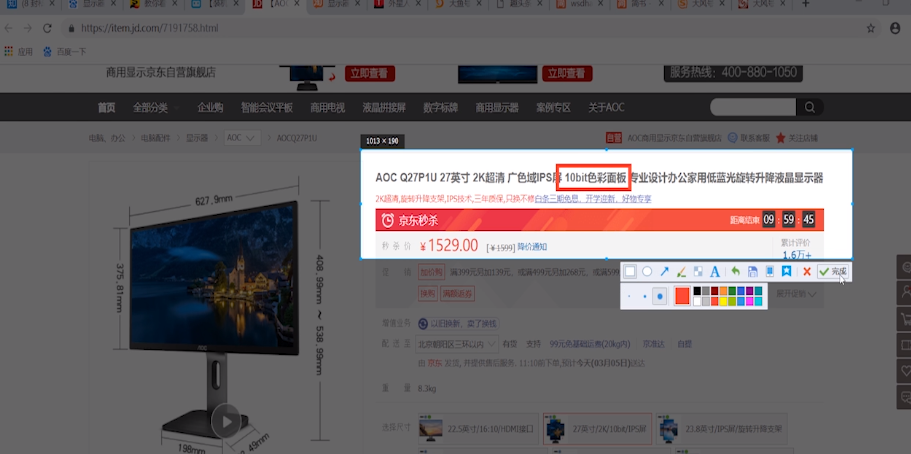The width and height of the screenshot is (911, 454).
Task: Choose the medium stroke size dot
Action: pos(644,296)
